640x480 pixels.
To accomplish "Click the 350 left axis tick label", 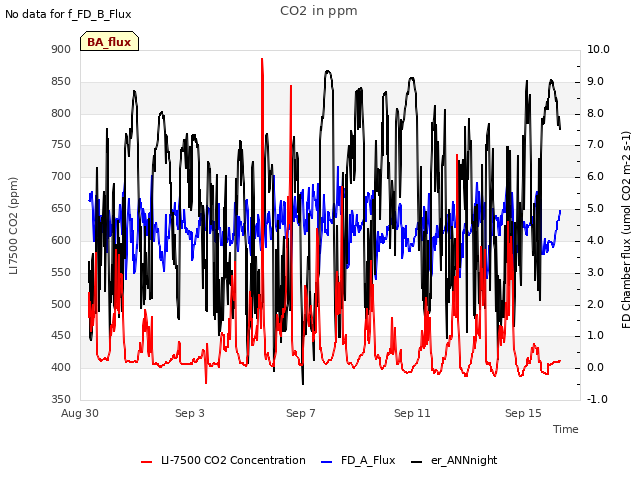I will pos(61,399).
